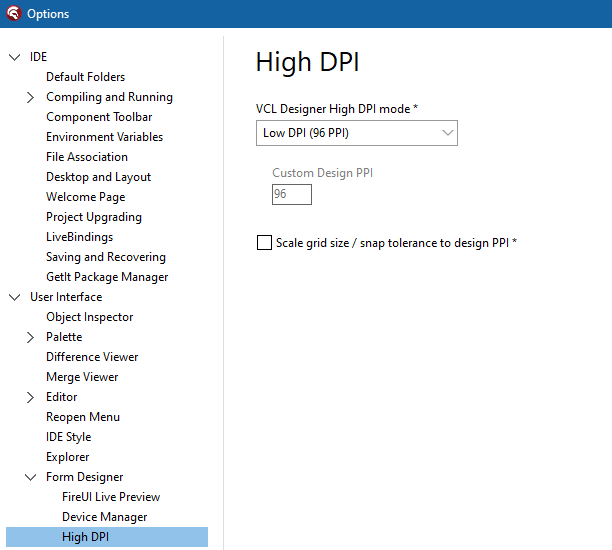Open Project Upgrading options
The image size is (612, 550).
[x=94, y=217]
